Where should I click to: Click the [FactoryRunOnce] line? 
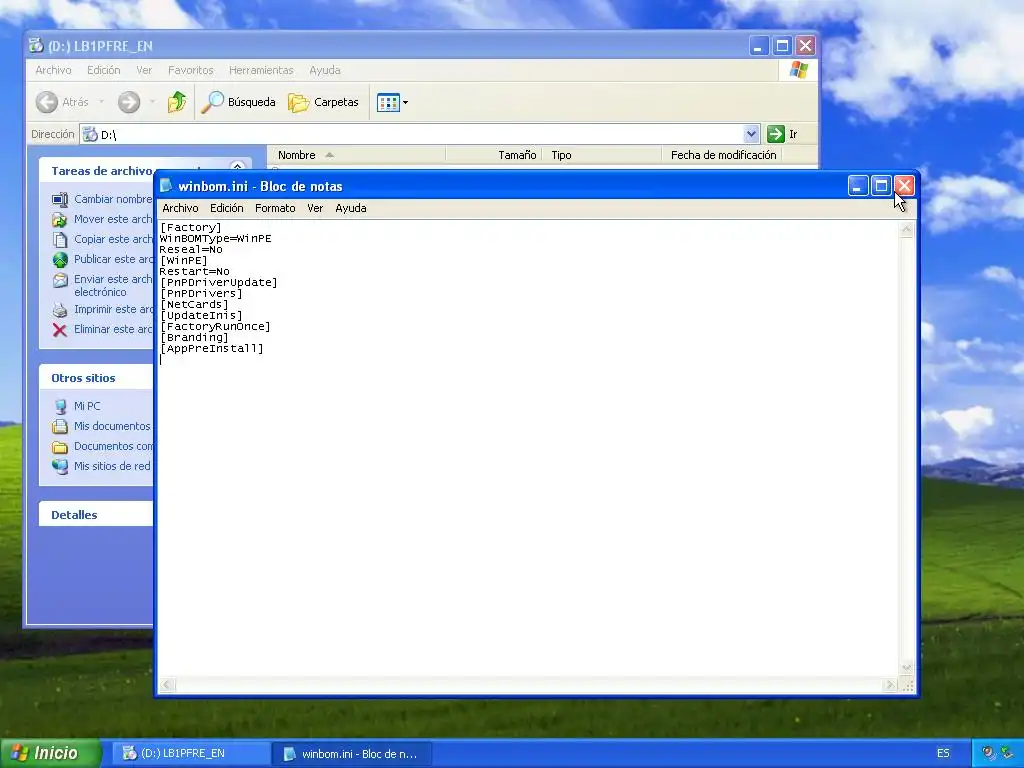[x=215, y=326]
